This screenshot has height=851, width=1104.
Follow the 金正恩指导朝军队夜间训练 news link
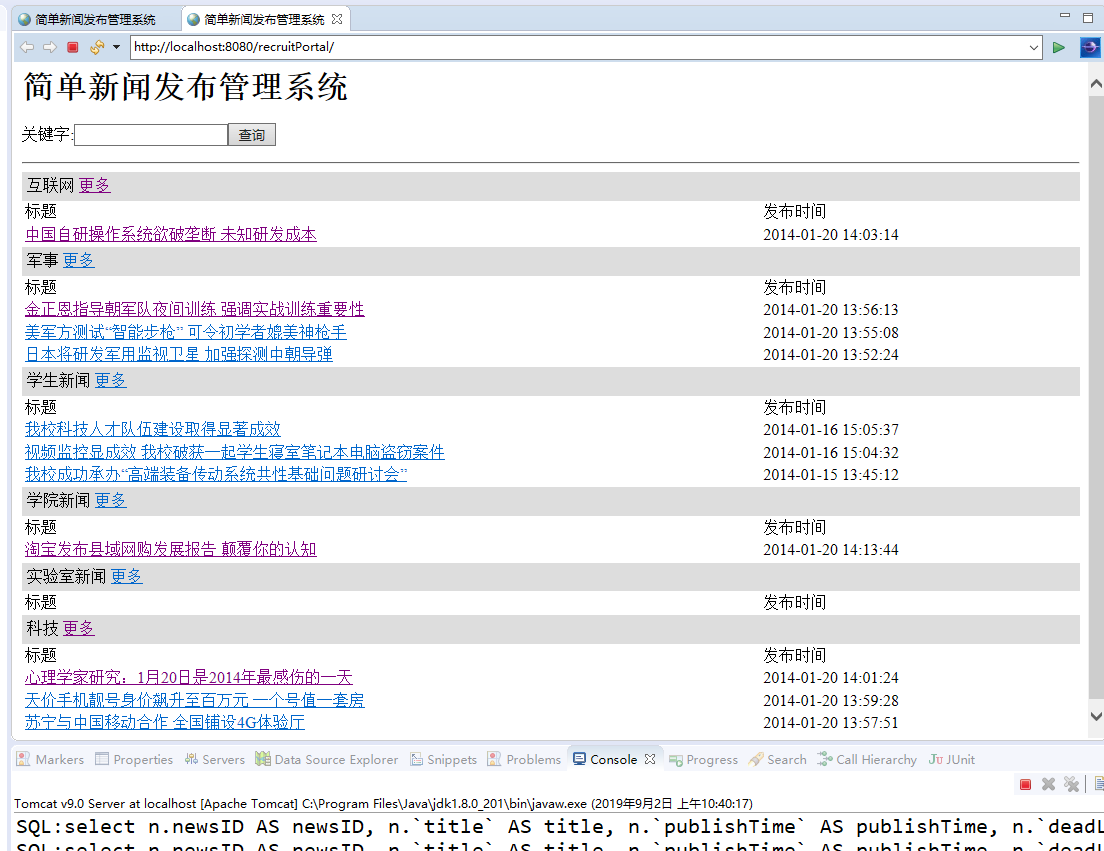tap(193, 309)
